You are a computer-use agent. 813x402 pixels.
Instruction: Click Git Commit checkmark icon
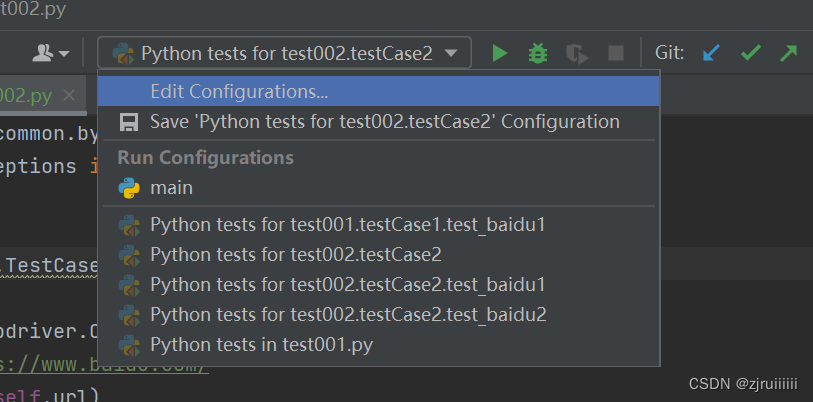750,53
